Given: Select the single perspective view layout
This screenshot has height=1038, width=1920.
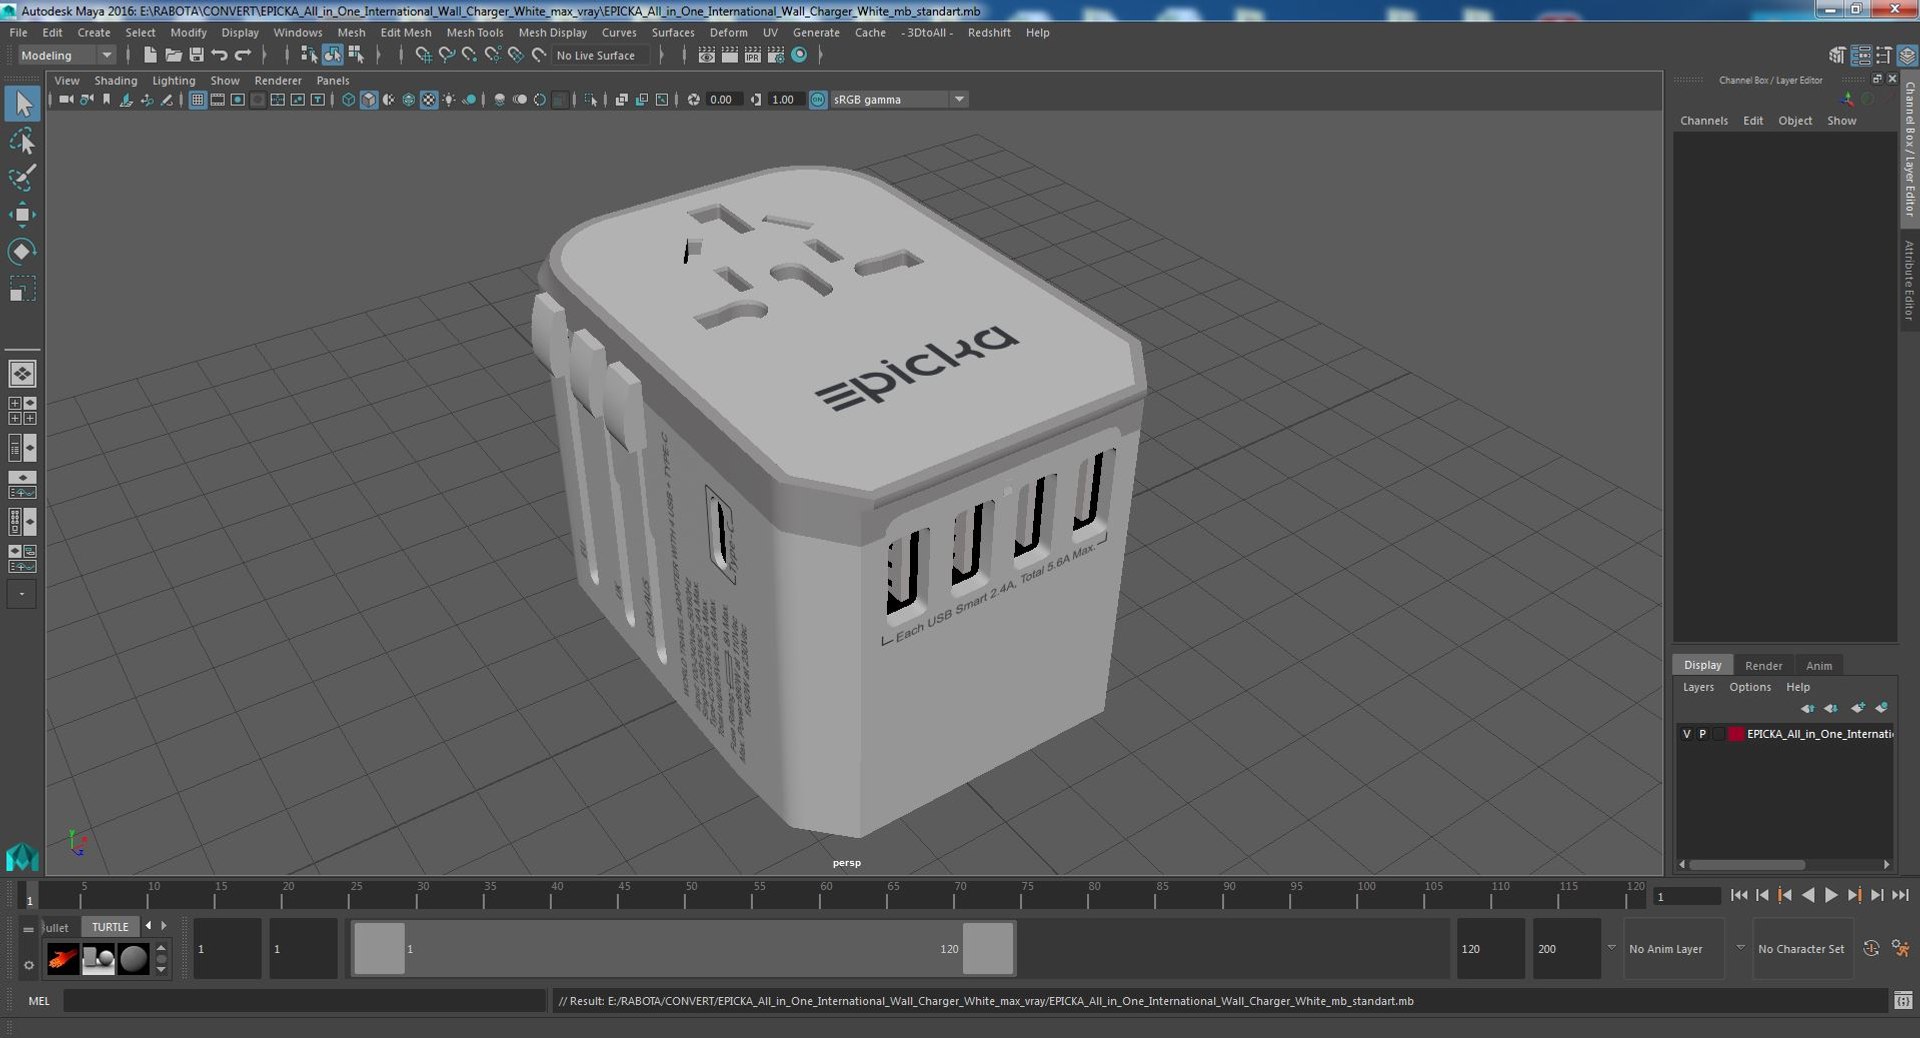Looking at the screenshot, I should pyautogui.click(x=22, y=373).
